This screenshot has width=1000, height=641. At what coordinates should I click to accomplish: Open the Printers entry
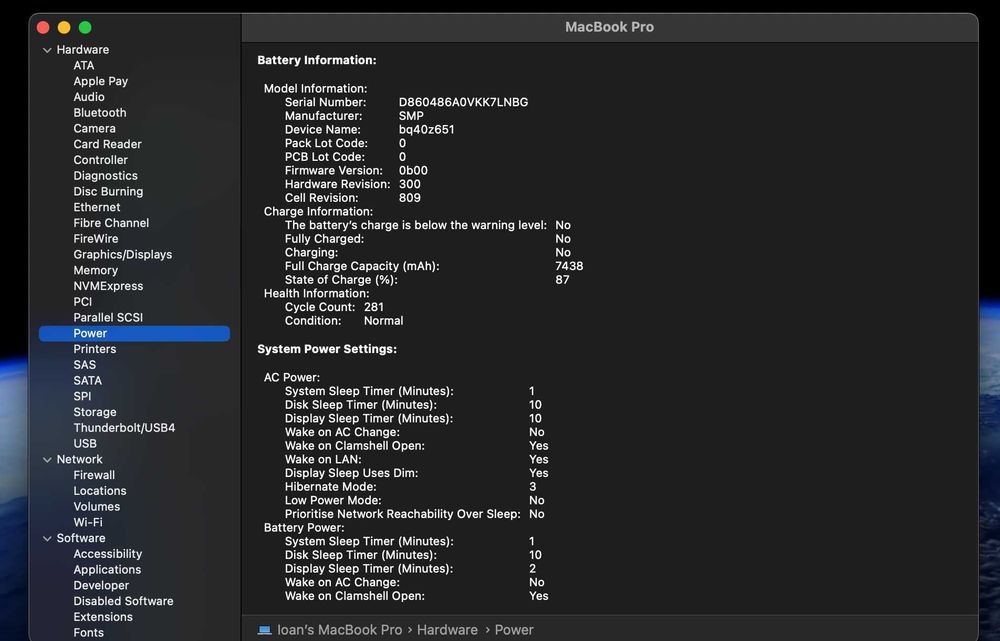point(94,350)
